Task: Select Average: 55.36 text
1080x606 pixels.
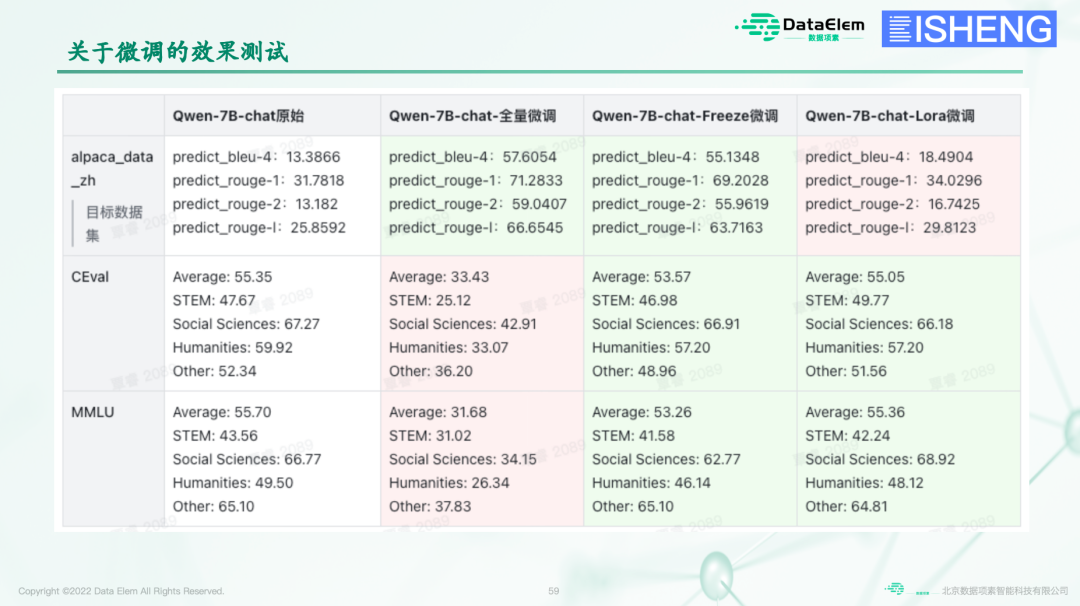Action: click(855, 412)
